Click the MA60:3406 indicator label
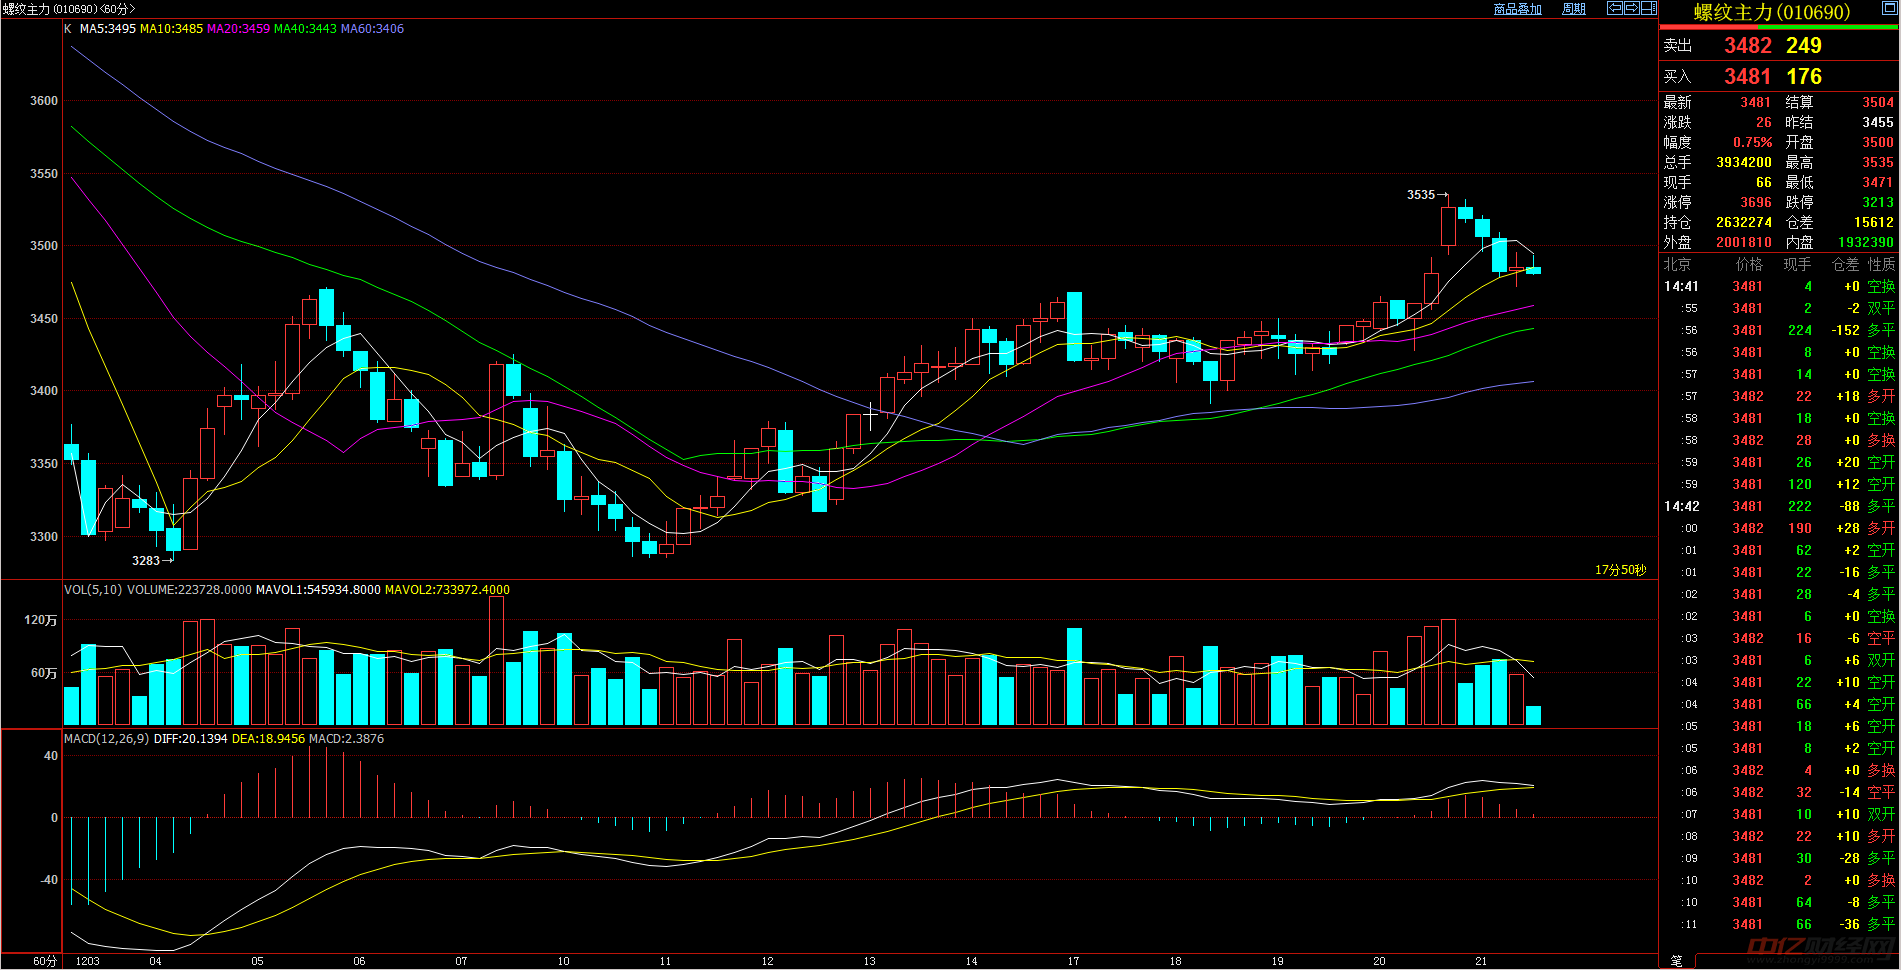Viewport: 1901px width, 970px height. (372, 29)
